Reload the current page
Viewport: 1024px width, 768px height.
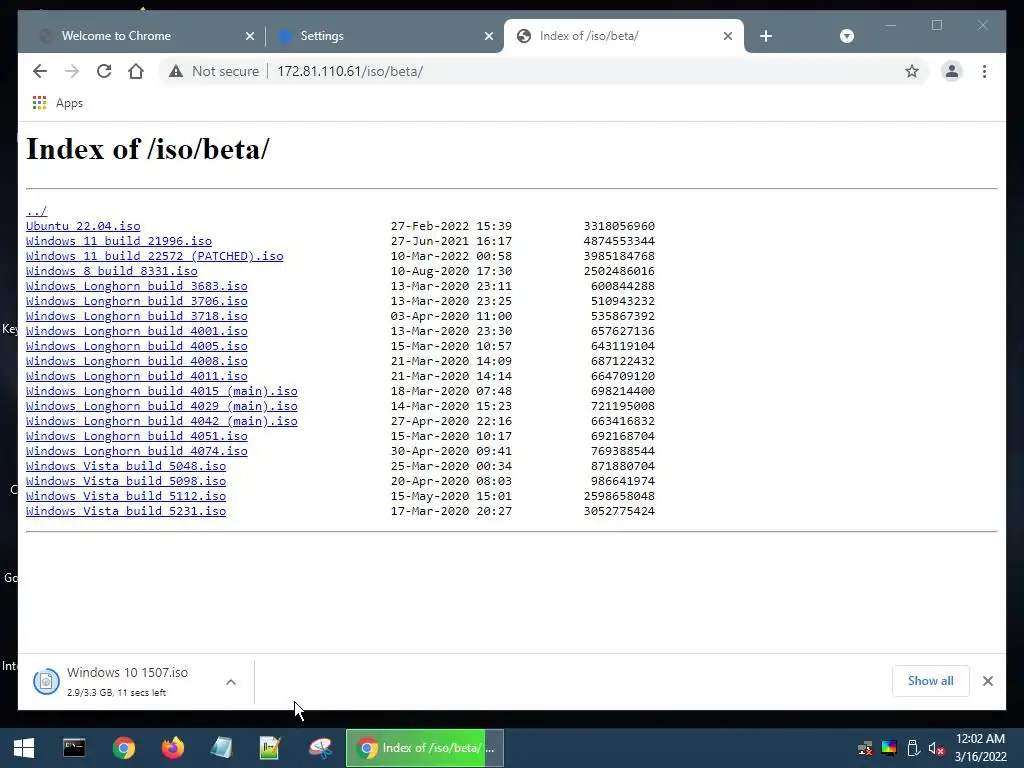pos(104,71)
